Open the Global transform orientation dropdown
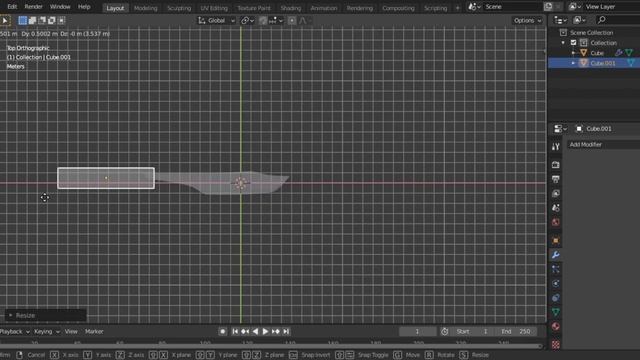This screenshot has height=360, width=640. click(216, 20)
